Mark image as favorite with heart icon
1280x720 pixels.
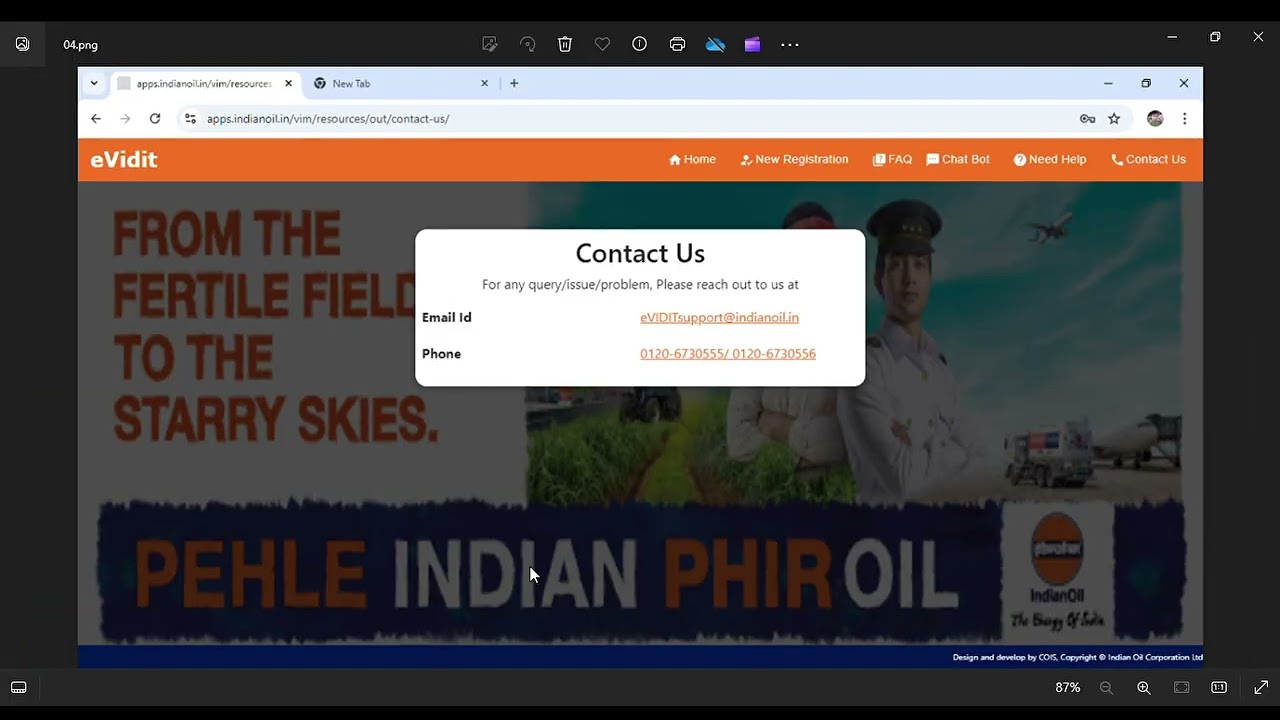pyautogui.click(x=602, y=44)
